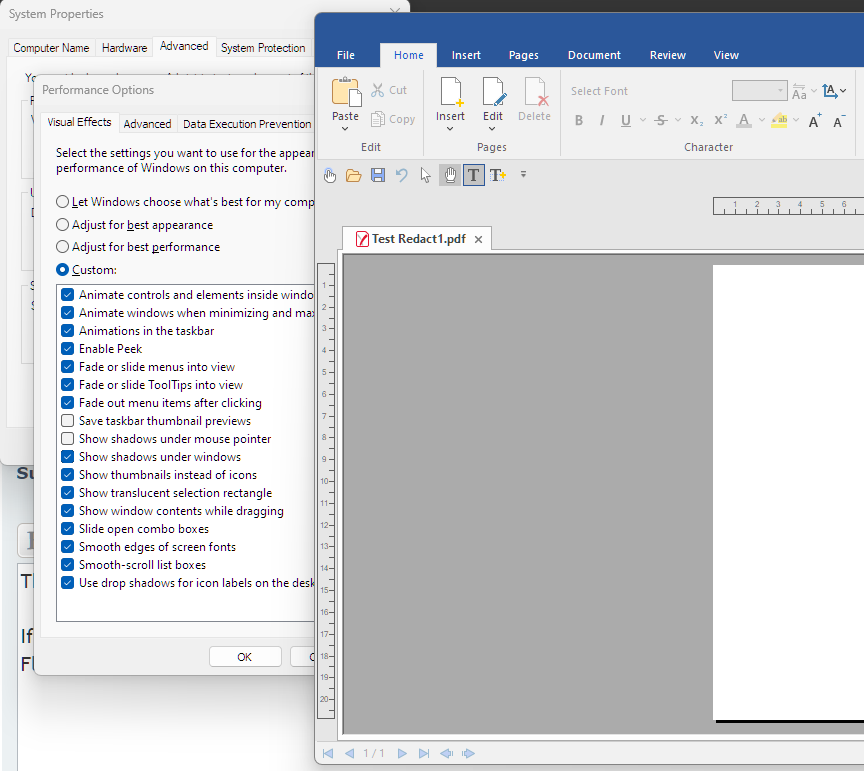Click the Paste clipboard icon
Screen dimensions: 864x771
pos(346,93)
